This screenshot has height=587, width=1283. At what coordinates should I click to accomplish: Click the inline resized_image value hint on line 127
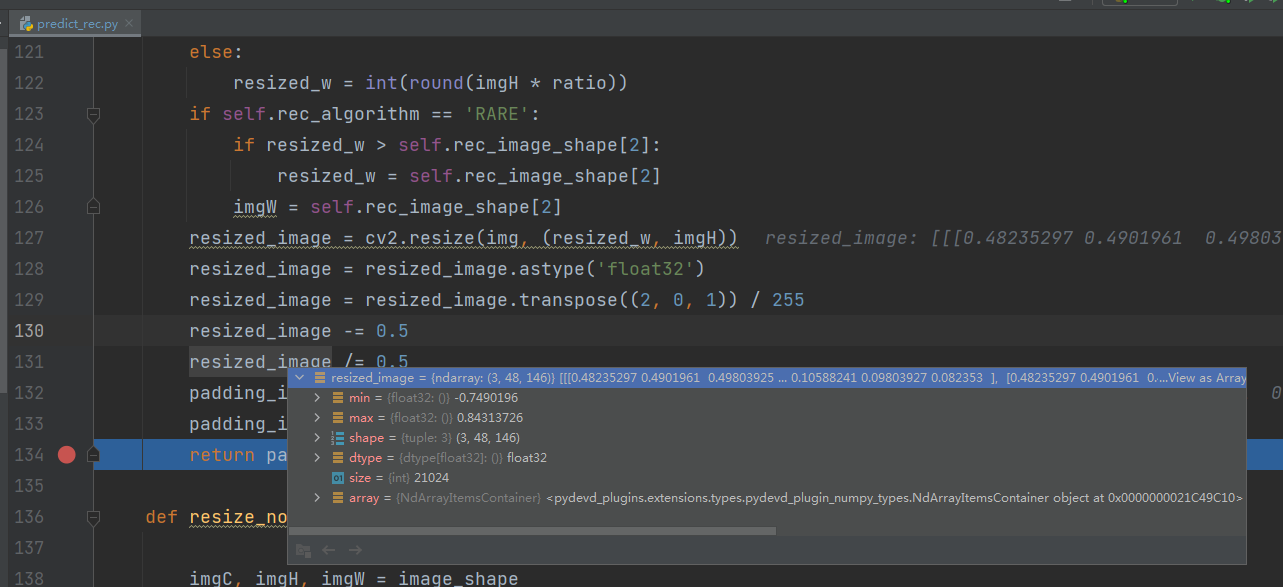(1022, 238)
